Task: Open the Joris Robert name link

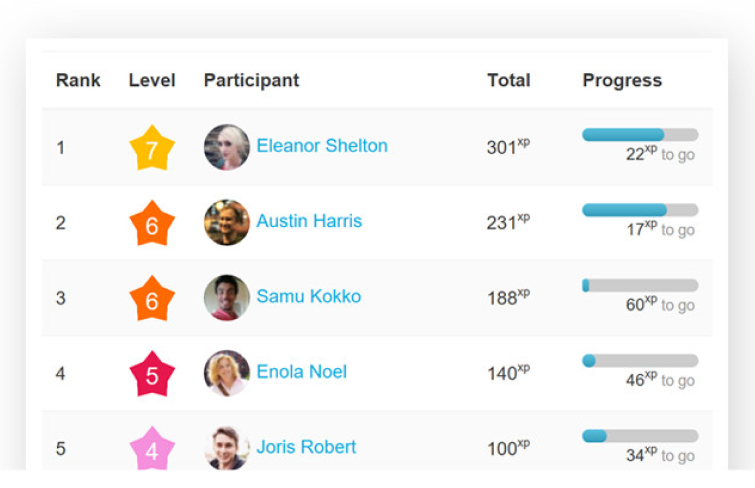Action: 306,447
